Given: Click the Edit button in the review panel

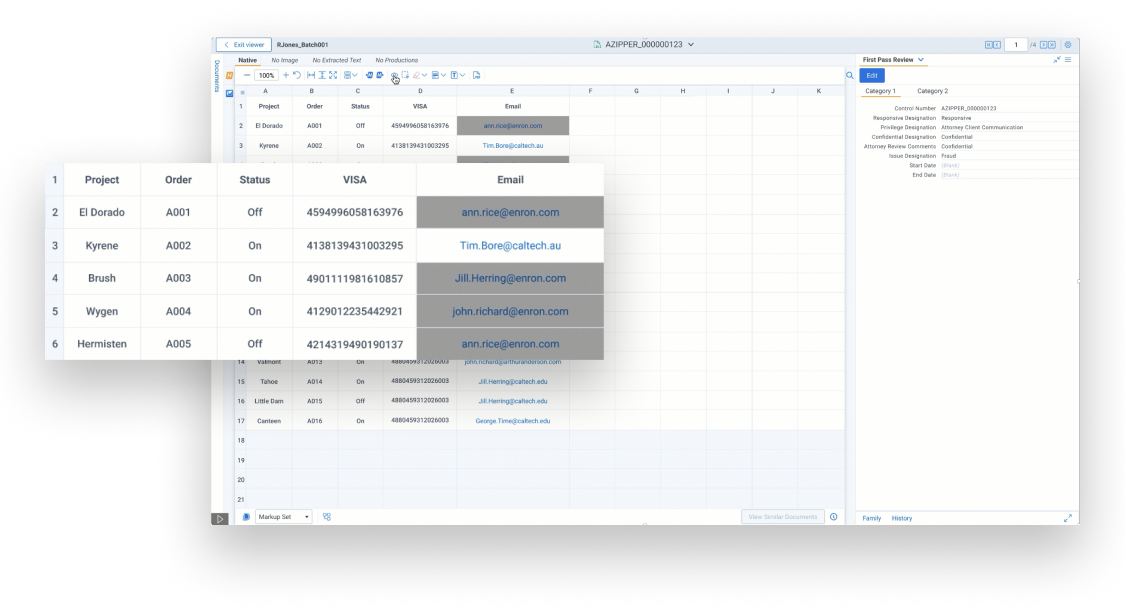Looking at the screenshot, I should [x=870, y=75].
